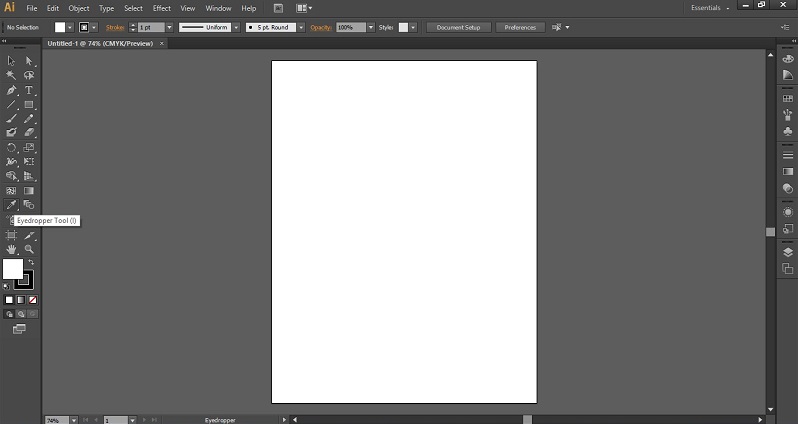798x424 pixels.
Task: Choose the Rectangle tool
Action: pyautogui.click(x=29, y=104)
